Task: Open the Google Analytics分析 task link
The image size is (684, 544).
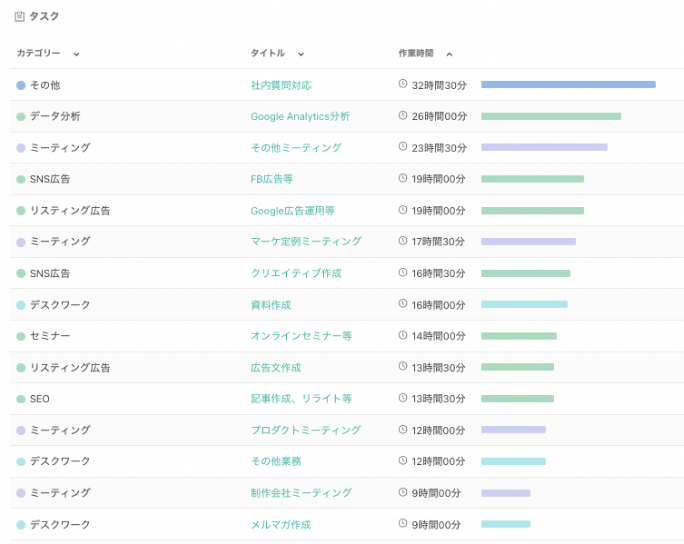Action: (300, 117)
